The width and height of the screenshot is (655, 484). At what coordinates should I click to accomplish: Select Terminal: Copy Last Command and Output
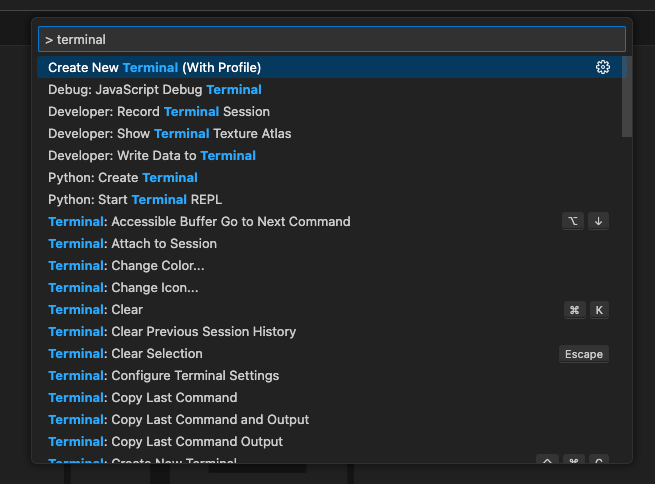pyautogui.click(x=332, y=419)
